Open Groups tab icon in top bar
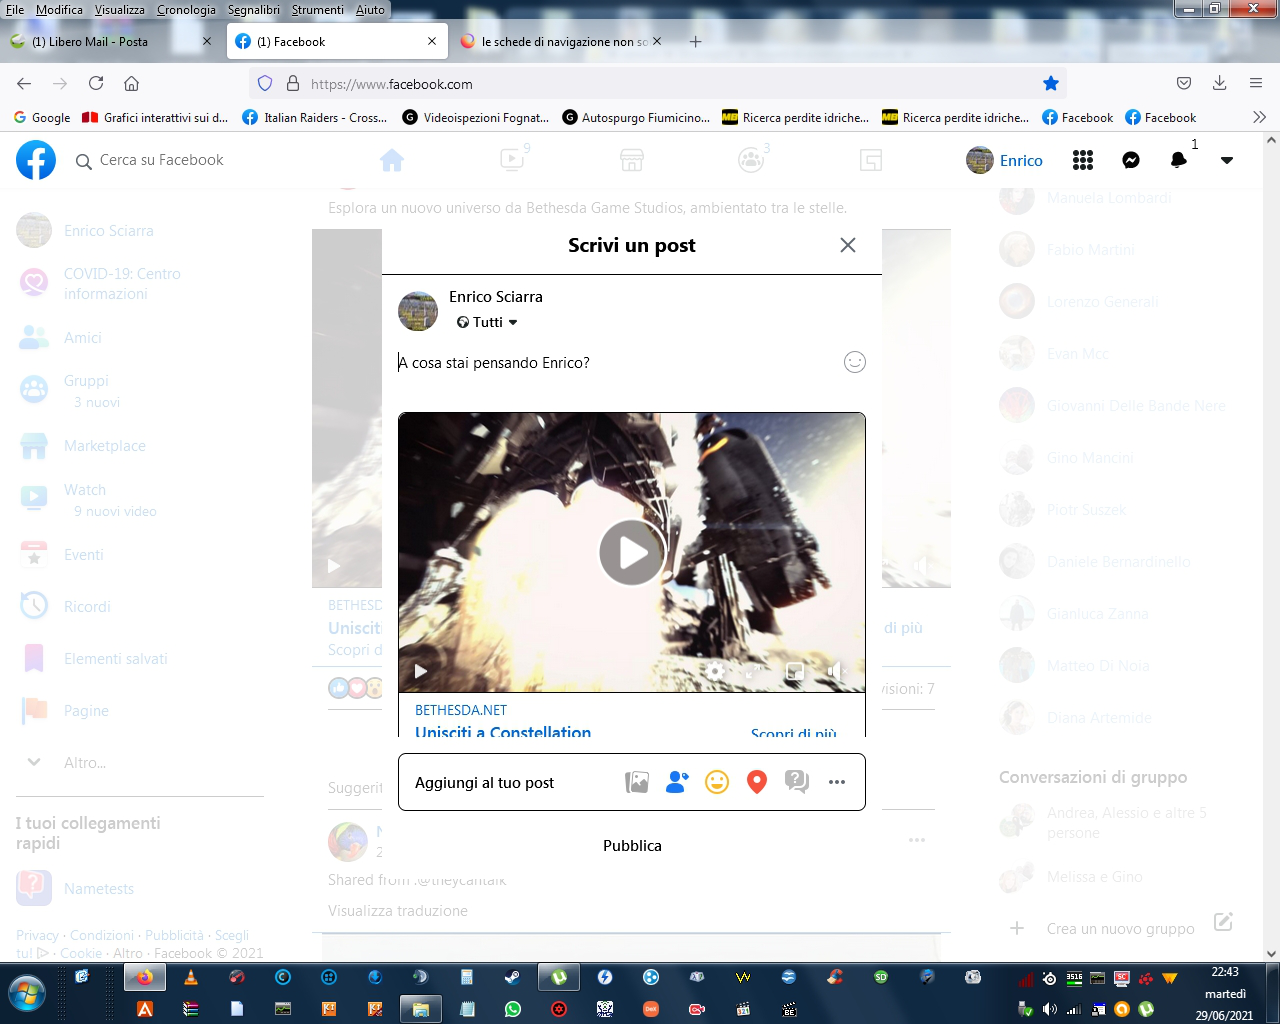The image size is (1280, 1024). (x=751, y=160)
